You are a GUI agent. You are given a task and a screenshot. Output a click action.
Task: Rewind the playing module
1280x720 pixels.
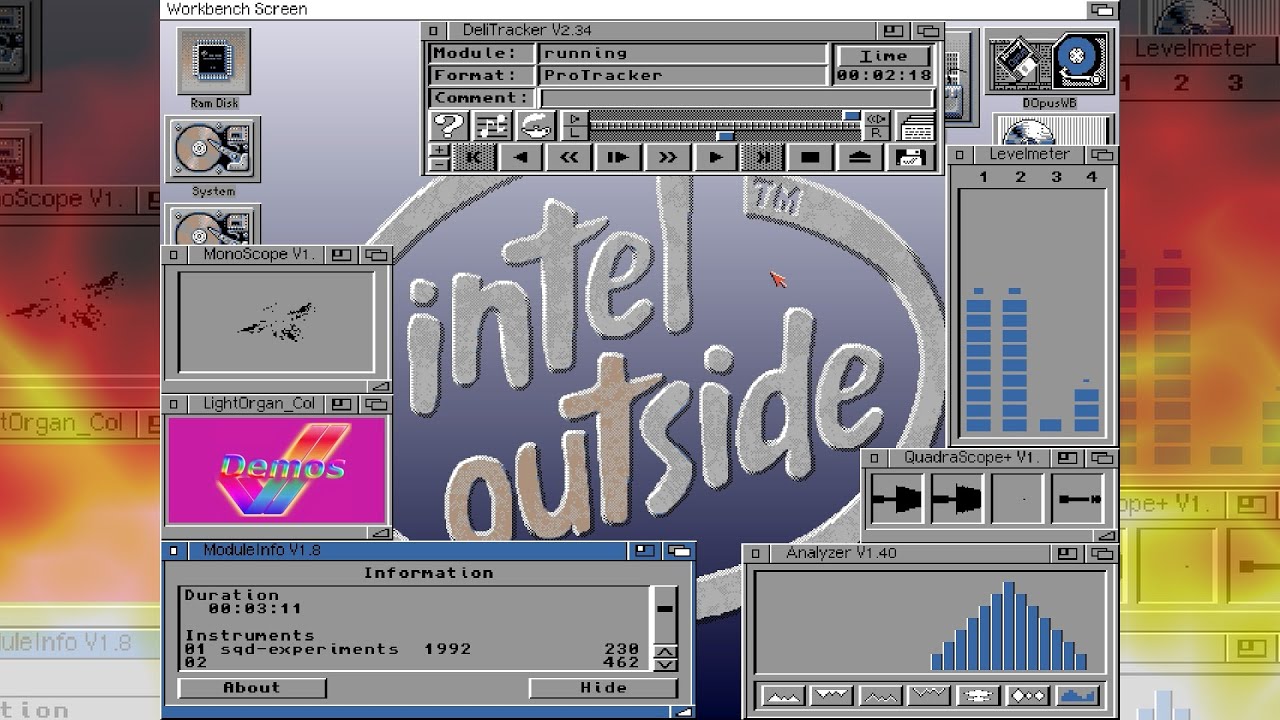(569, 157)
